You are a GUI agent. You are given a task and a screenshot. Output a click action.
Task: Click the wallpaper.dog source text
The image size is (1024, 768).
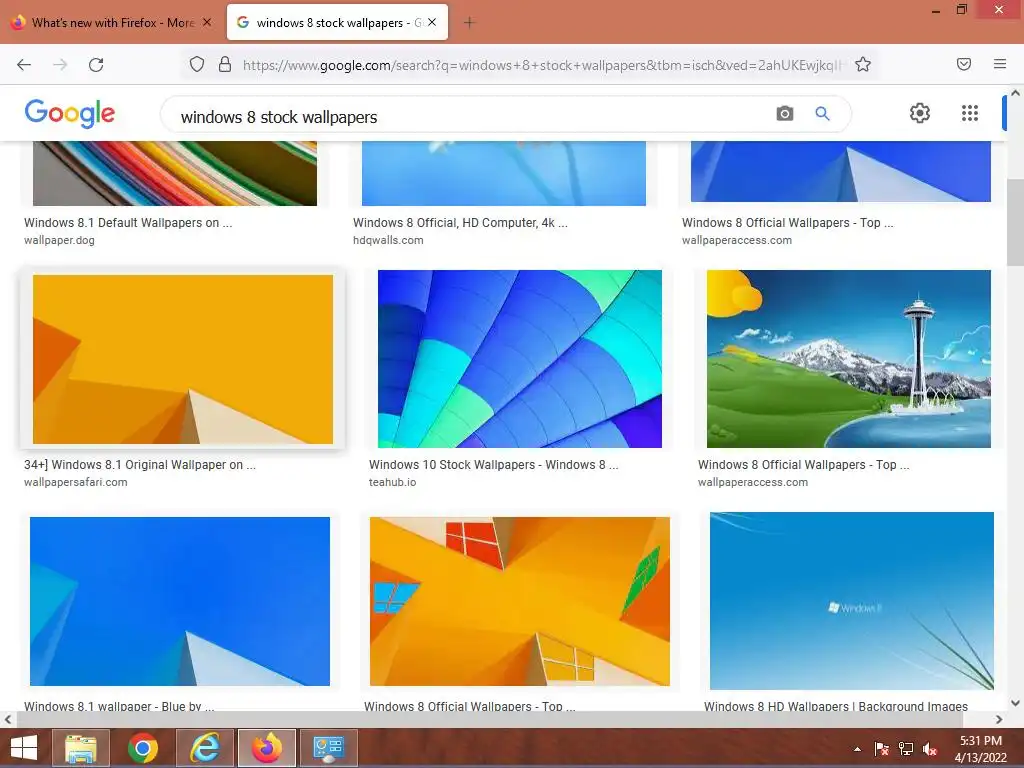tap(59, 240)
